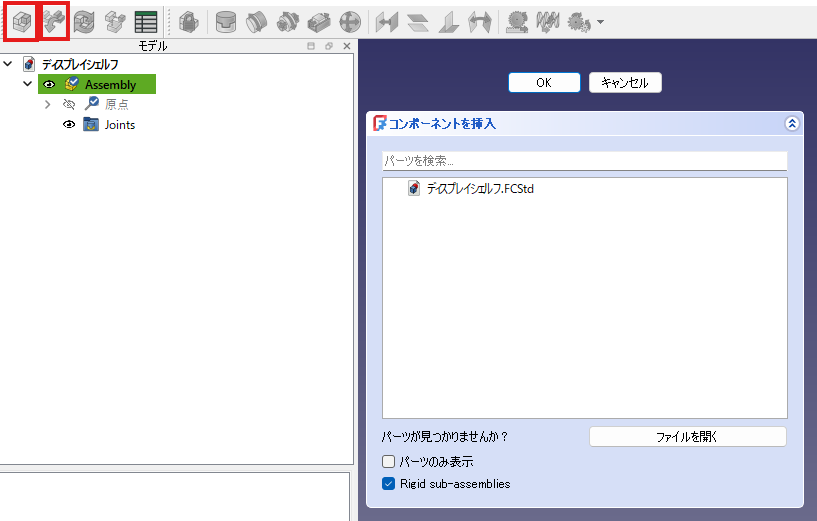Click the Solve Assembly icon
The height and width of the screenshot is (521, 817).
tap(84, 21)
